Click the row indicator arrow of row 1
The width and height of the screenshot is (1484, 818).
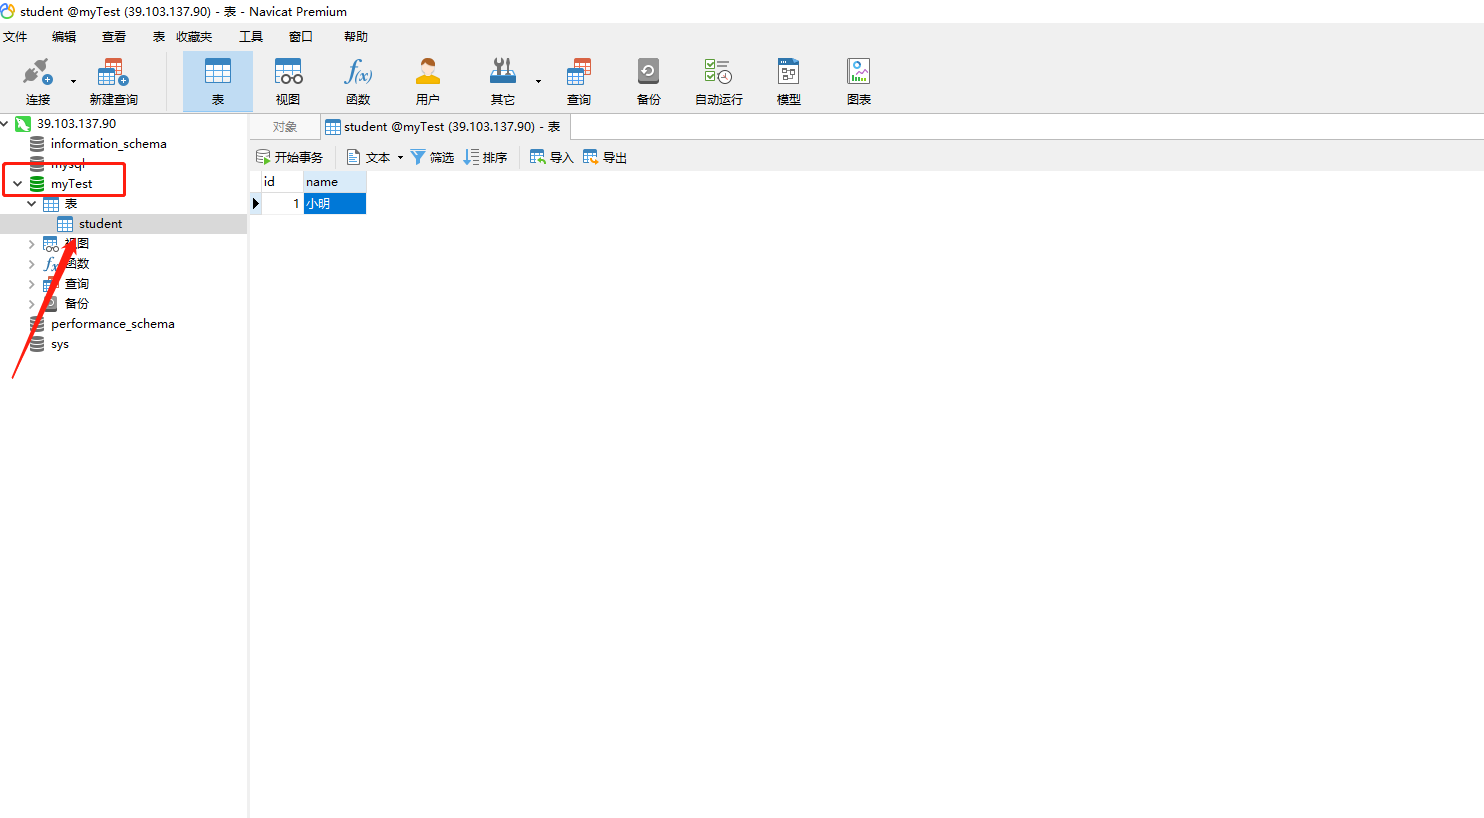[255, 203]
